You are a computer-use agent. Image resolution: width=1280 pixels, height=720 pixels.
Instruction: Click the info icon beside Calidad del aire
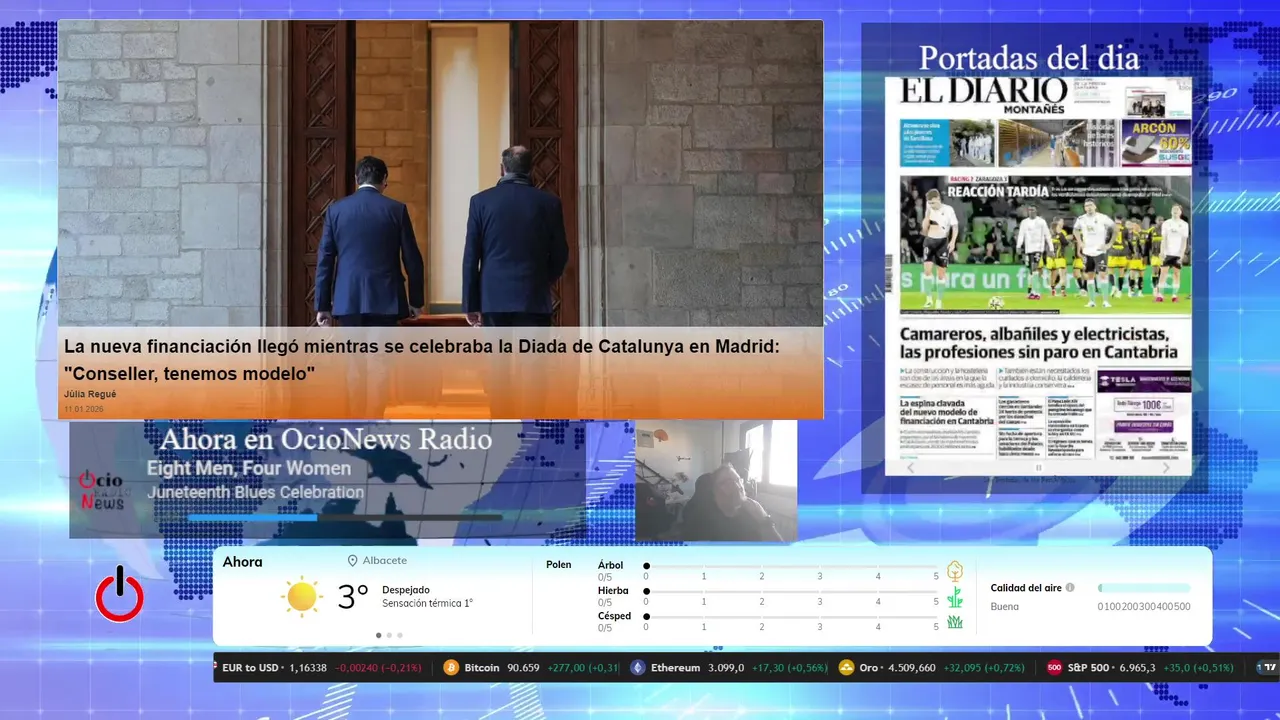coord(1070,588)
